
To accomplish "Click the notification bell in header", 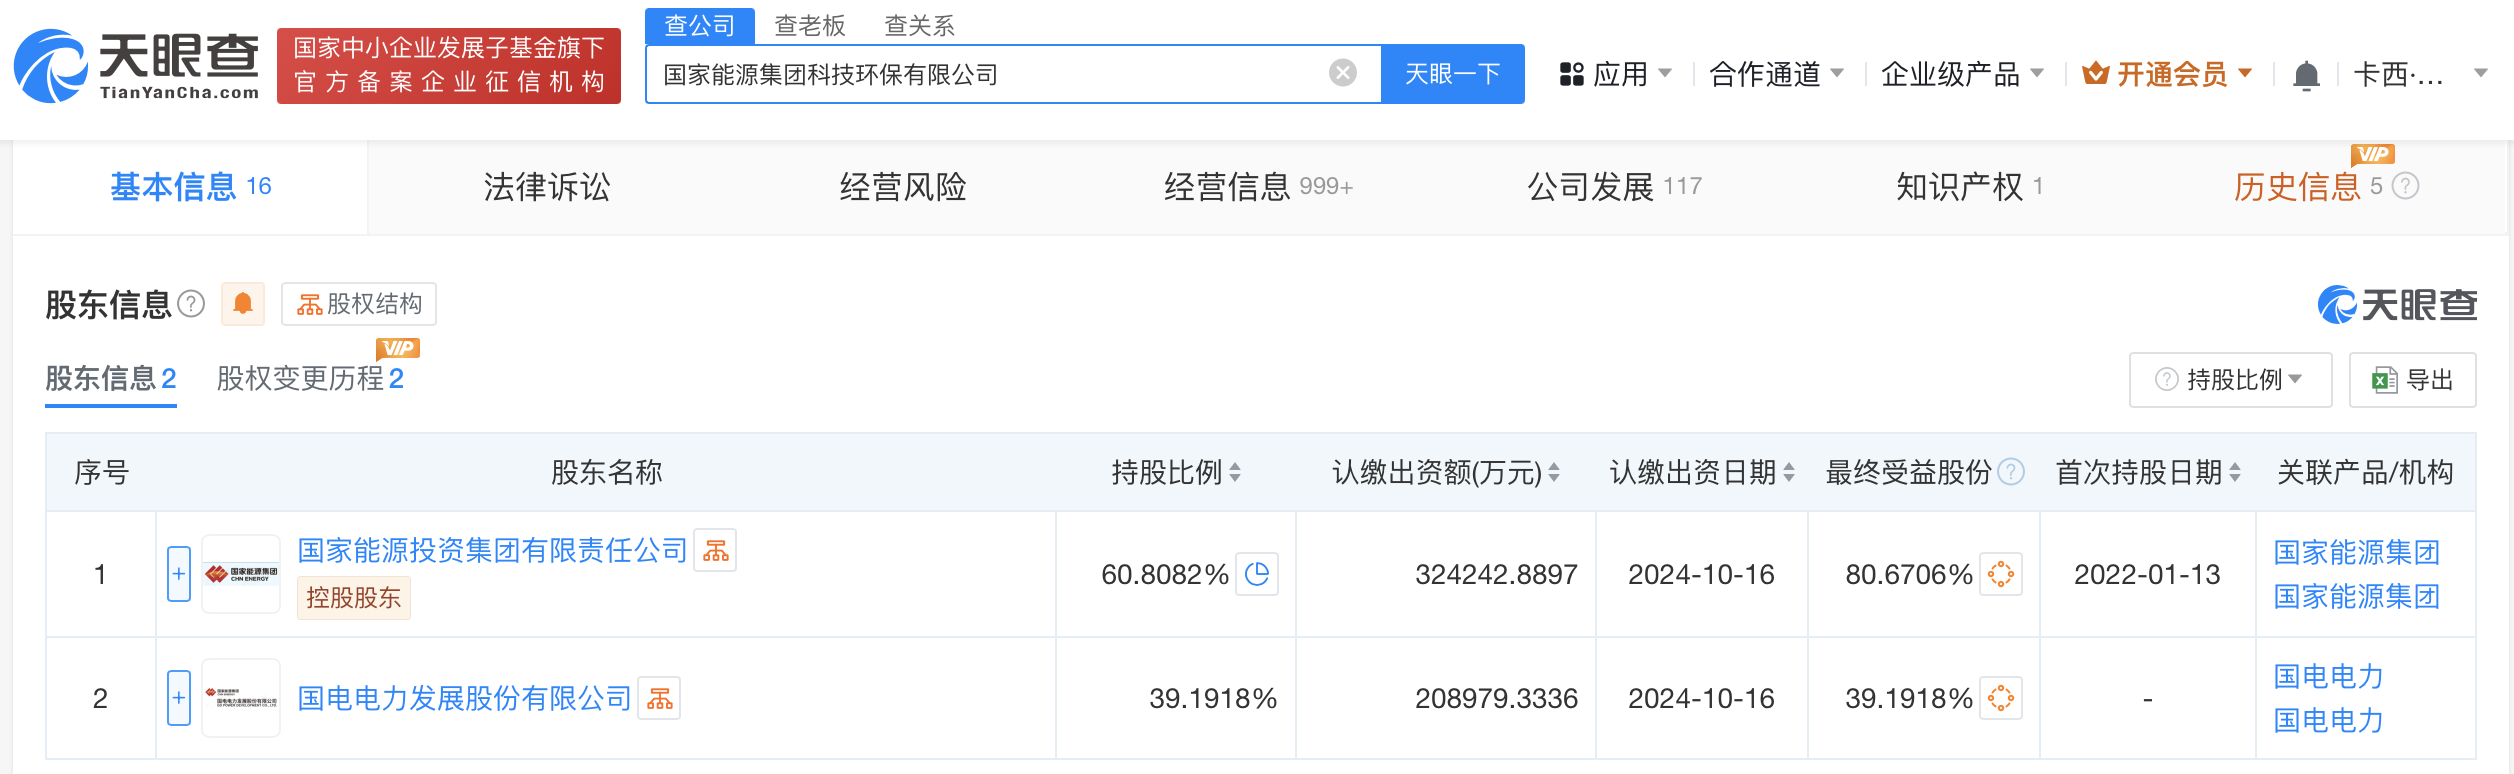I will [2306, 75].
